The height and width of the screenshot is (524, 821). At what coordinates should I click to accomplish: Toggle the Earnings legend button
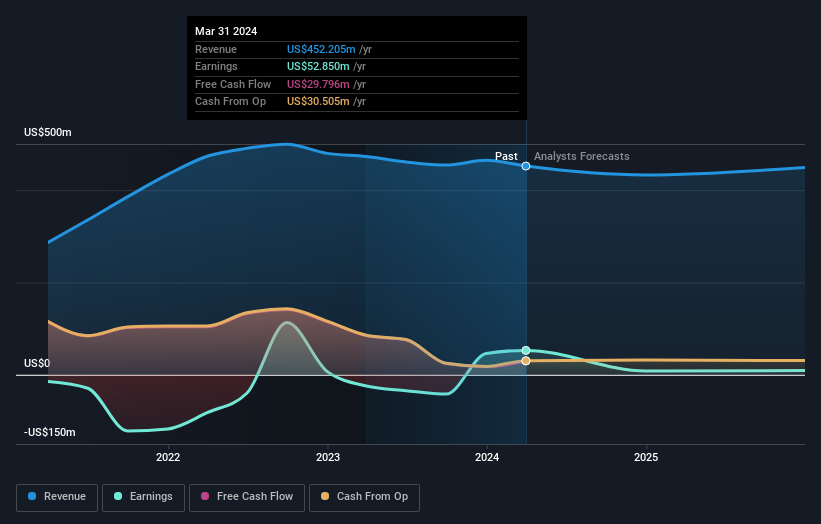click(x=143, y=497)
